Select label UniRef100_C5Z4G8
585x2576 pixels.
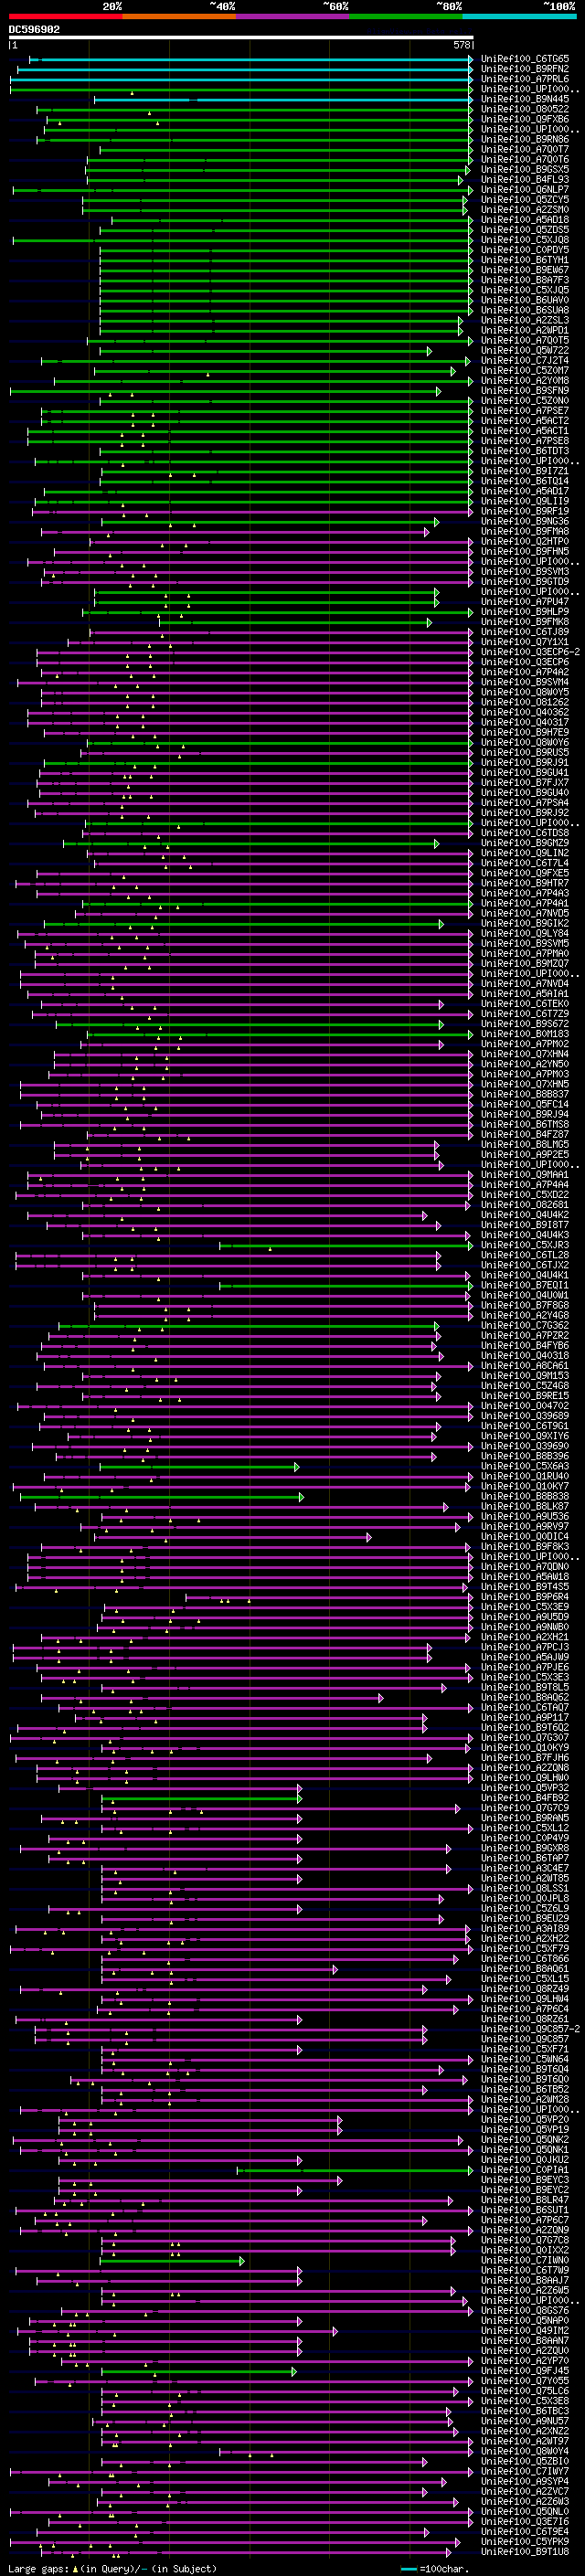[x=525, y=1386]
